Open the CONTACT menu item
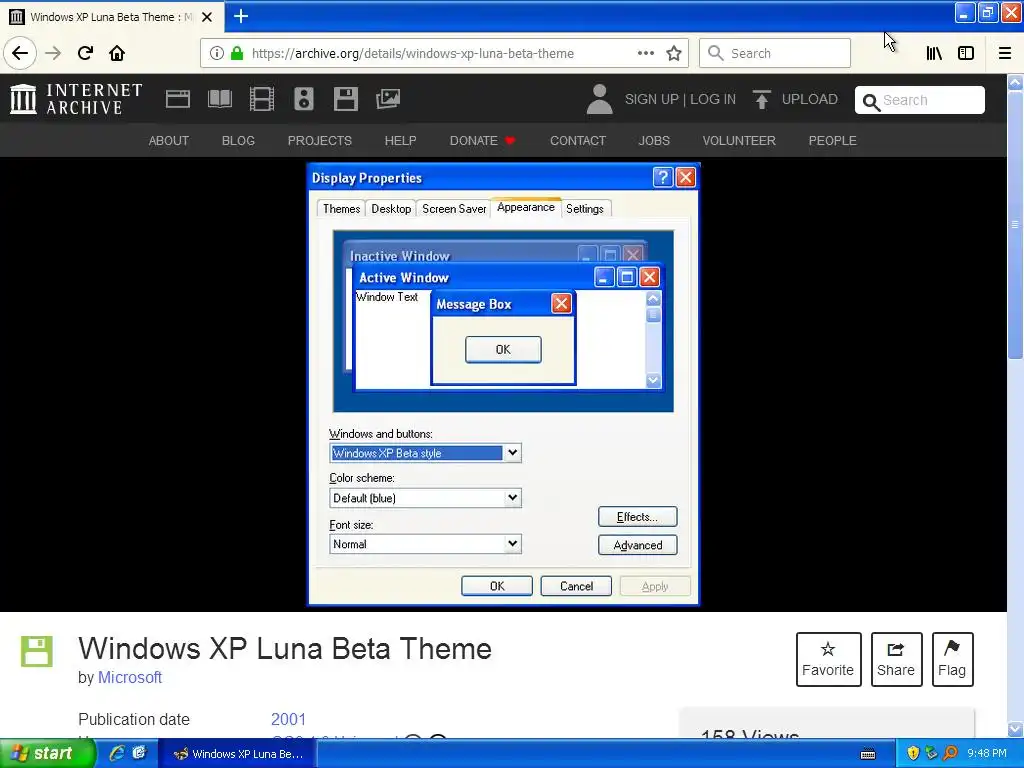The width and height of the screenshot is (1024, 768). tap(578, 140)
